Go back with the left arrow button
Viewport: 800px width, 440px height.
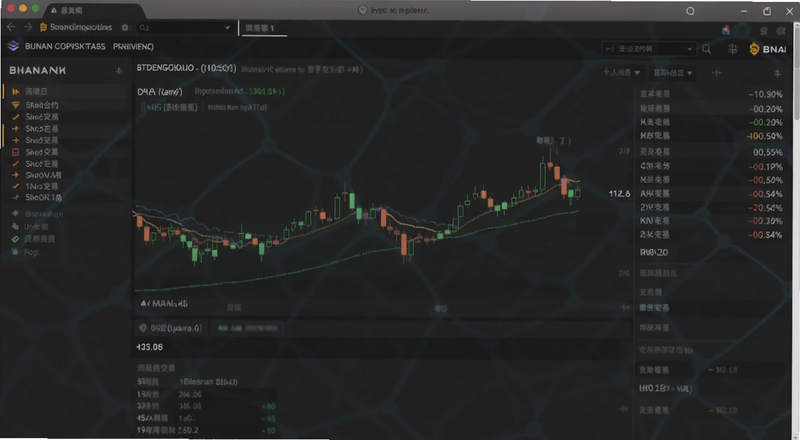[11, 27]
